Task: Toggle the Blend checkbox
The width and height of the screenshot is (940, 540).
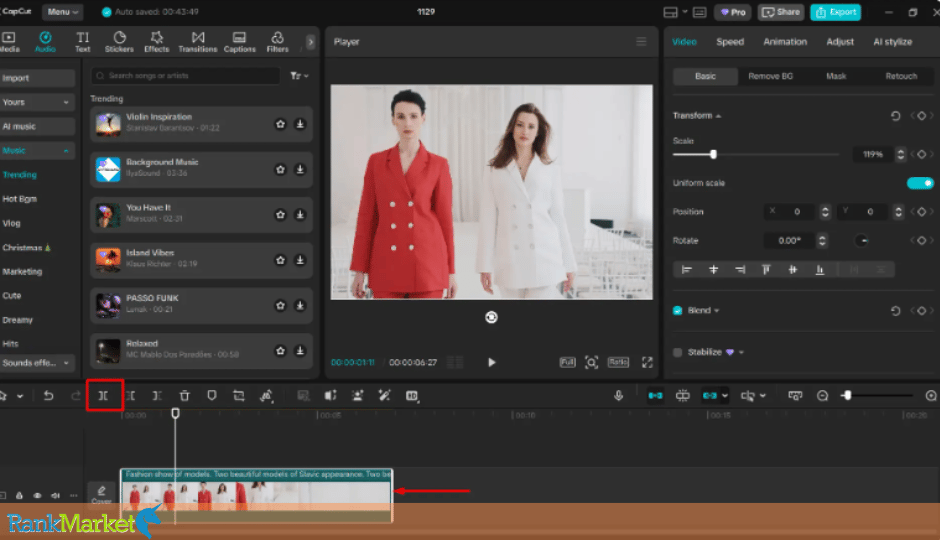Action: pyautogui.click(x=677, y=310)
